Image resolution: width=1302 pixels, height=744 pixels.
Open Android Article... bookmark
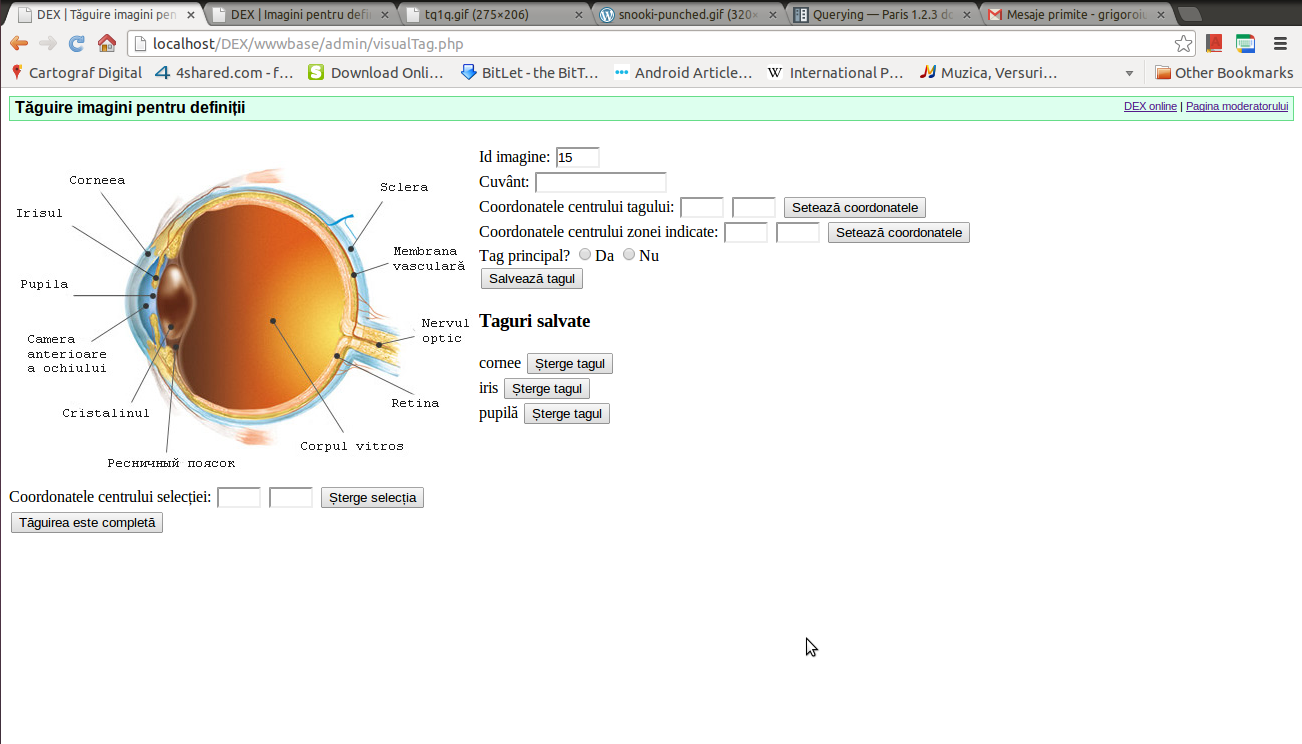point(683,72)
